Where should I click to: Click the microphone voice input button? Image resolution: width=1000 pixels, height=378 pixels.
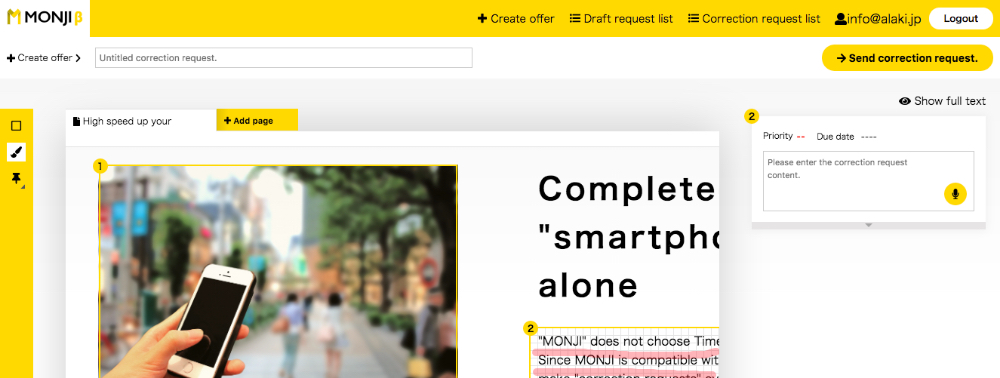(x=955, y=194)
